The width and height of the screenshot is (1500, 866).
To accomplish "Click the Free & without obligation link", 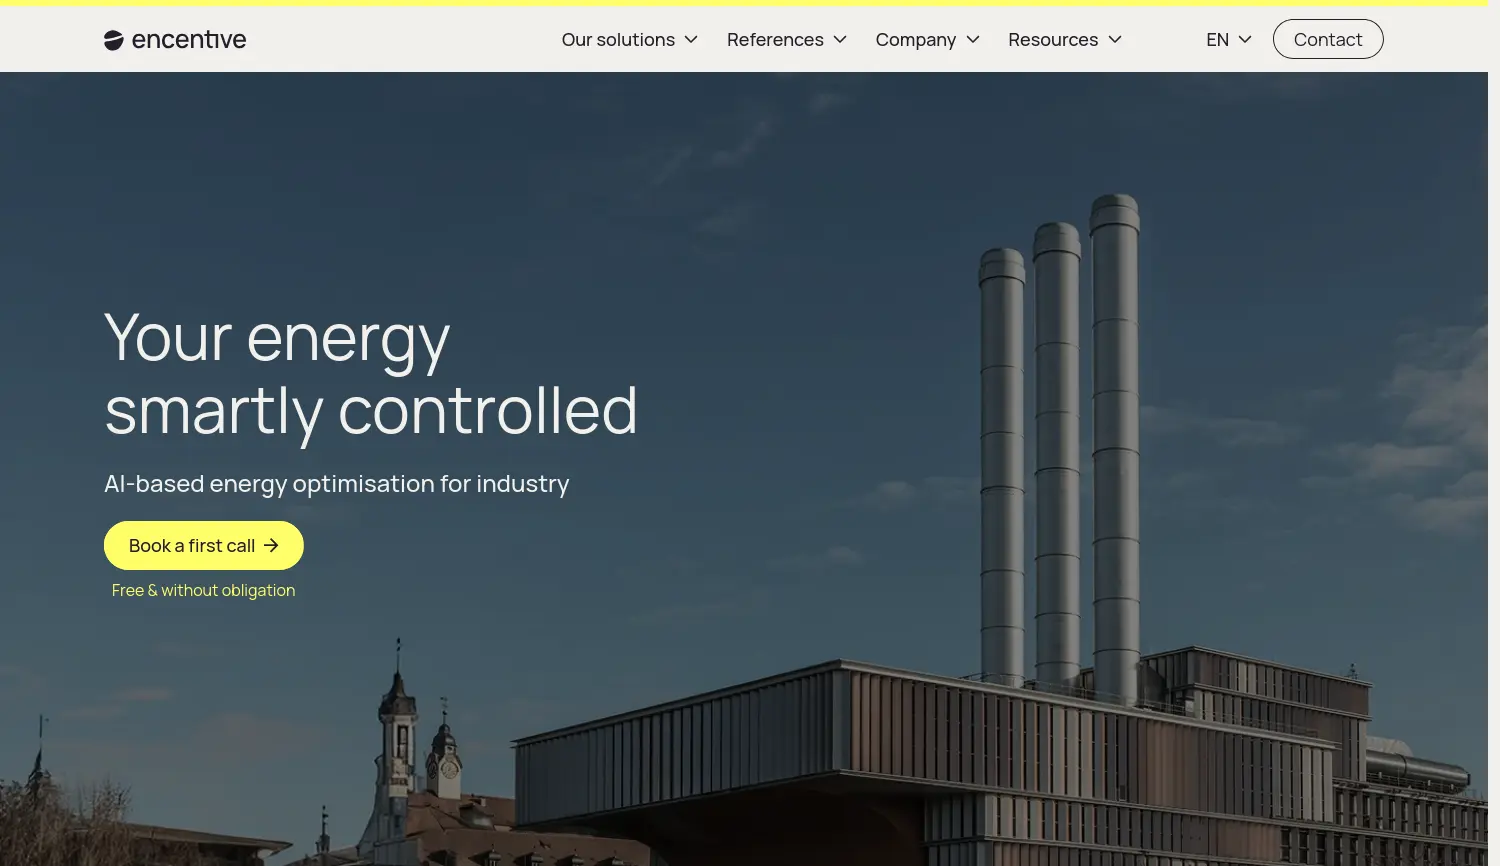I will point(203,590).
